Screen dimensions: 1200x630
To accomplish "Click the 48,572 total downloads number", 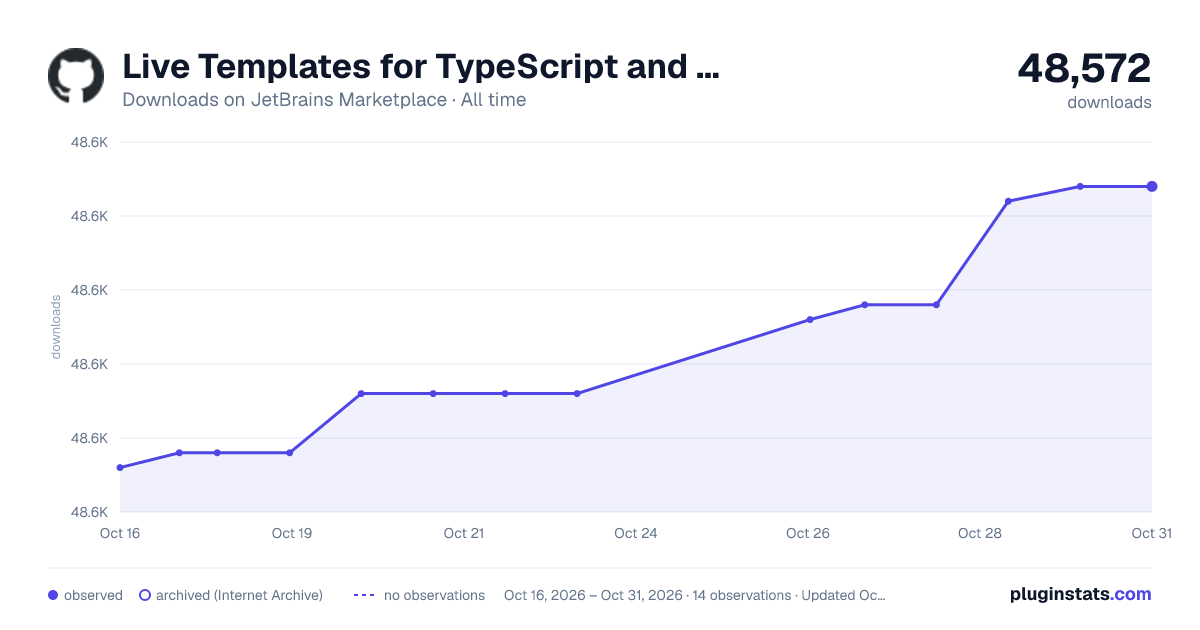I will point(1084,68).
